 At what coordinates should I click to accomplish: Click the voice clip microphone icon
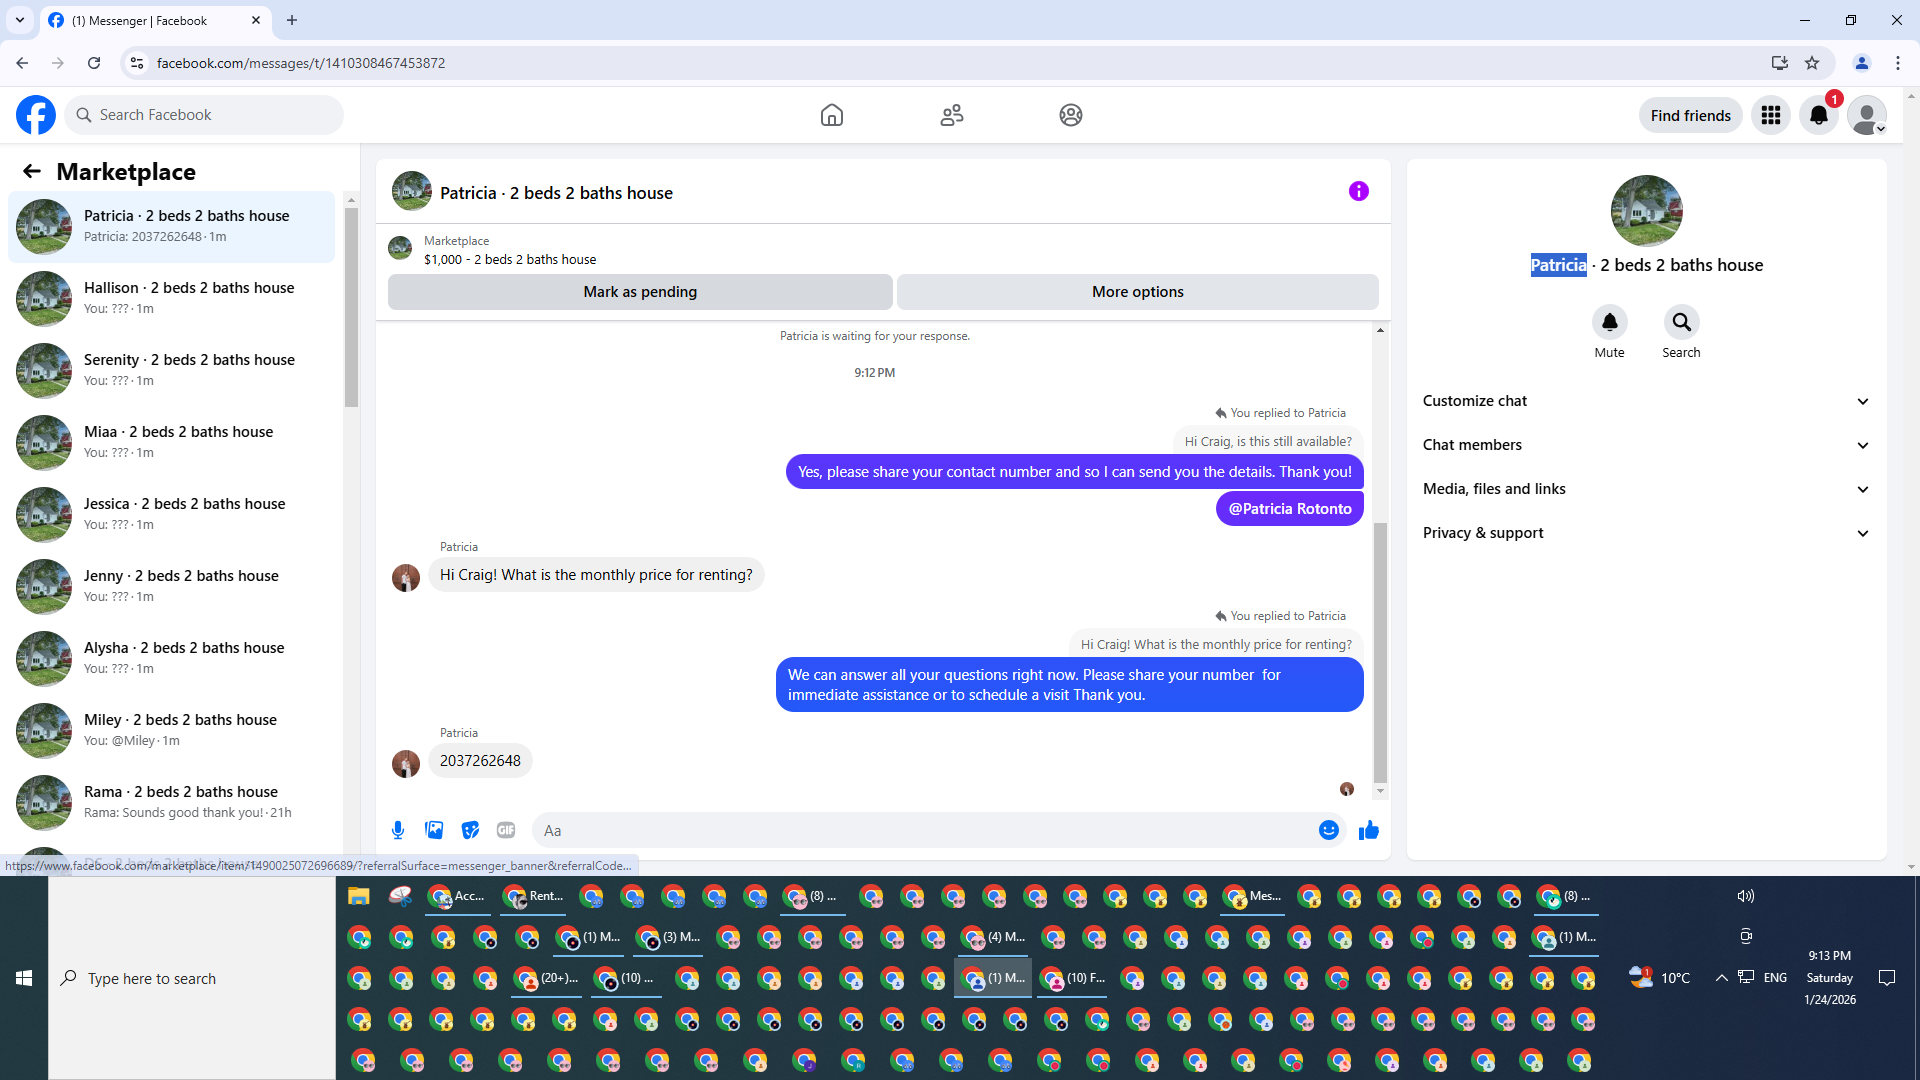tap(398, 830)
